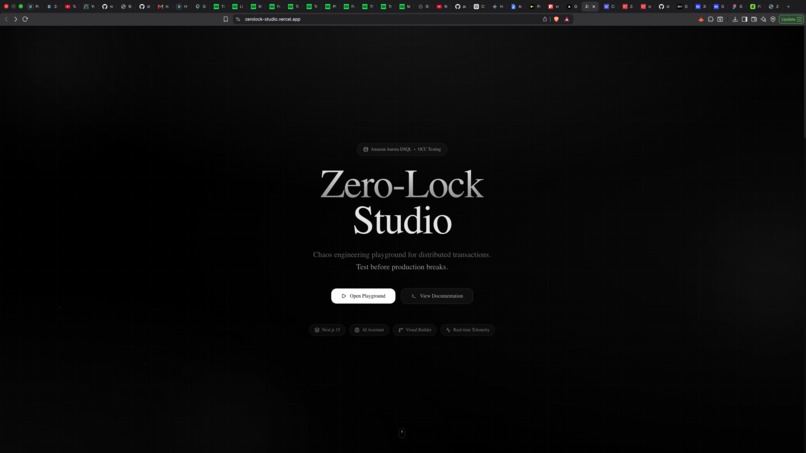
Task: Open the Leo AI icon in toolbar
Action: pos(763,19)
